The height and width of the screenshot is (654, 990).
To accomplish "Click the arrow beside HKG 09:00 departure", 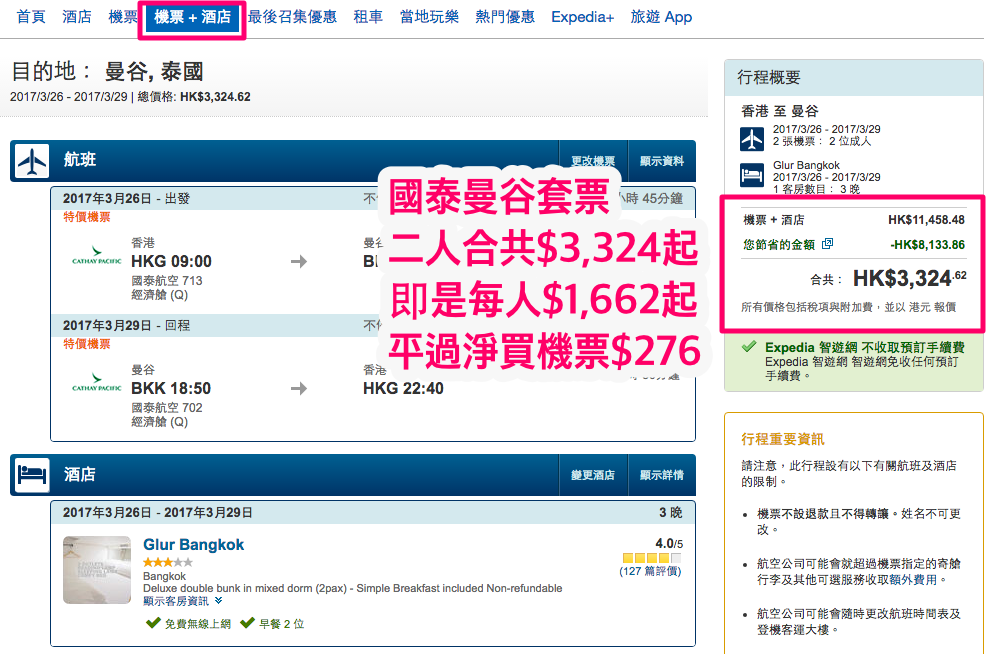I will [299, 261].
